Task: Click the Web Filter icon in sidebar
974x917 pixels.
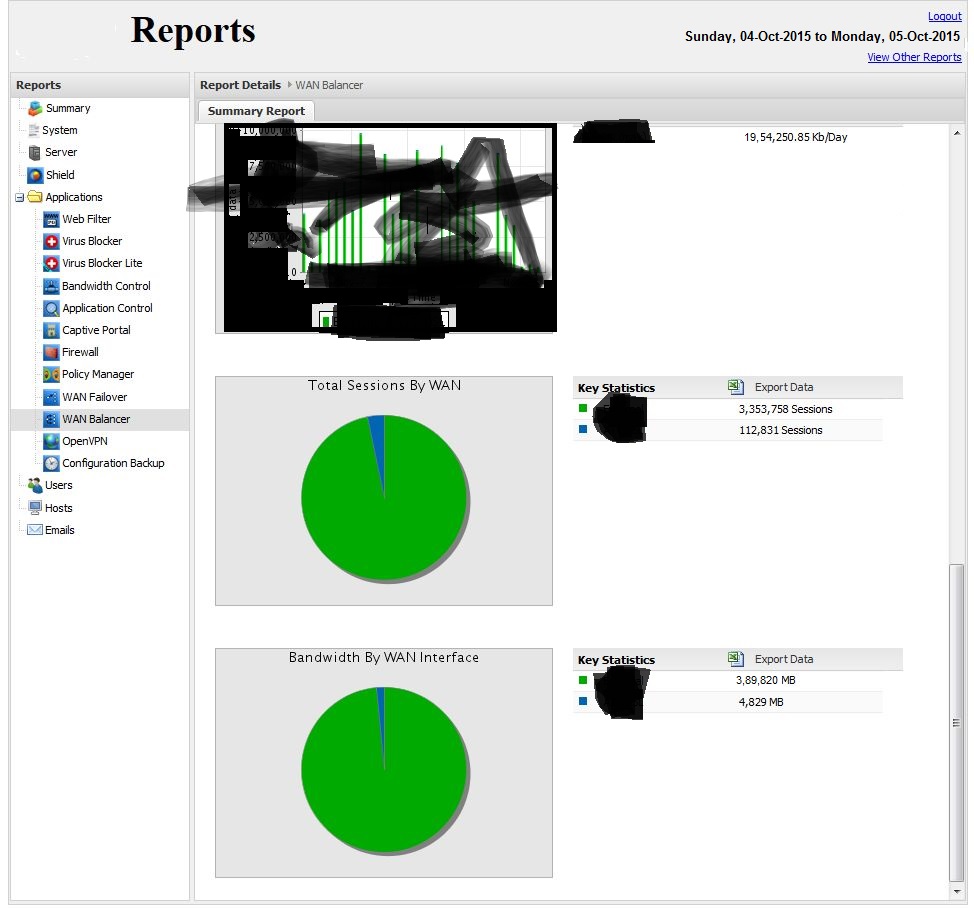Action: tap(52, 219)
